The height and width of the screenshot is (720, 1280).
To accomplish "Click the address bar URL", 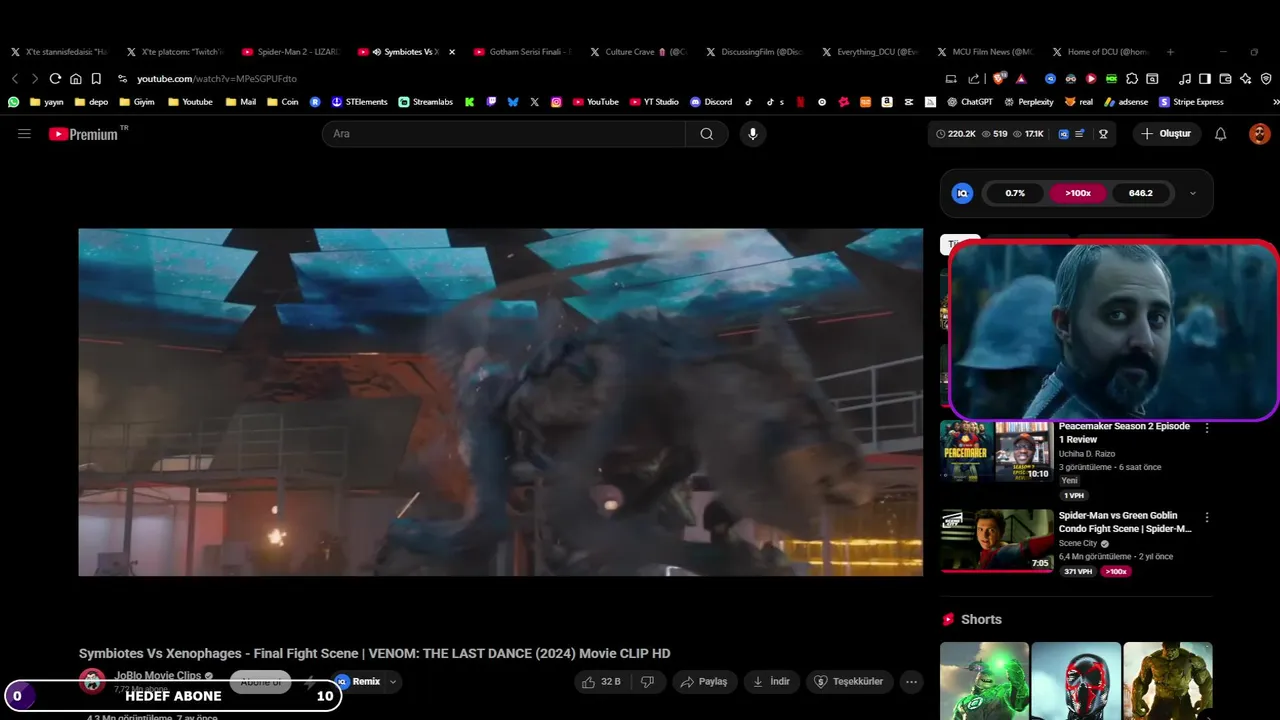I will point(216,78).
